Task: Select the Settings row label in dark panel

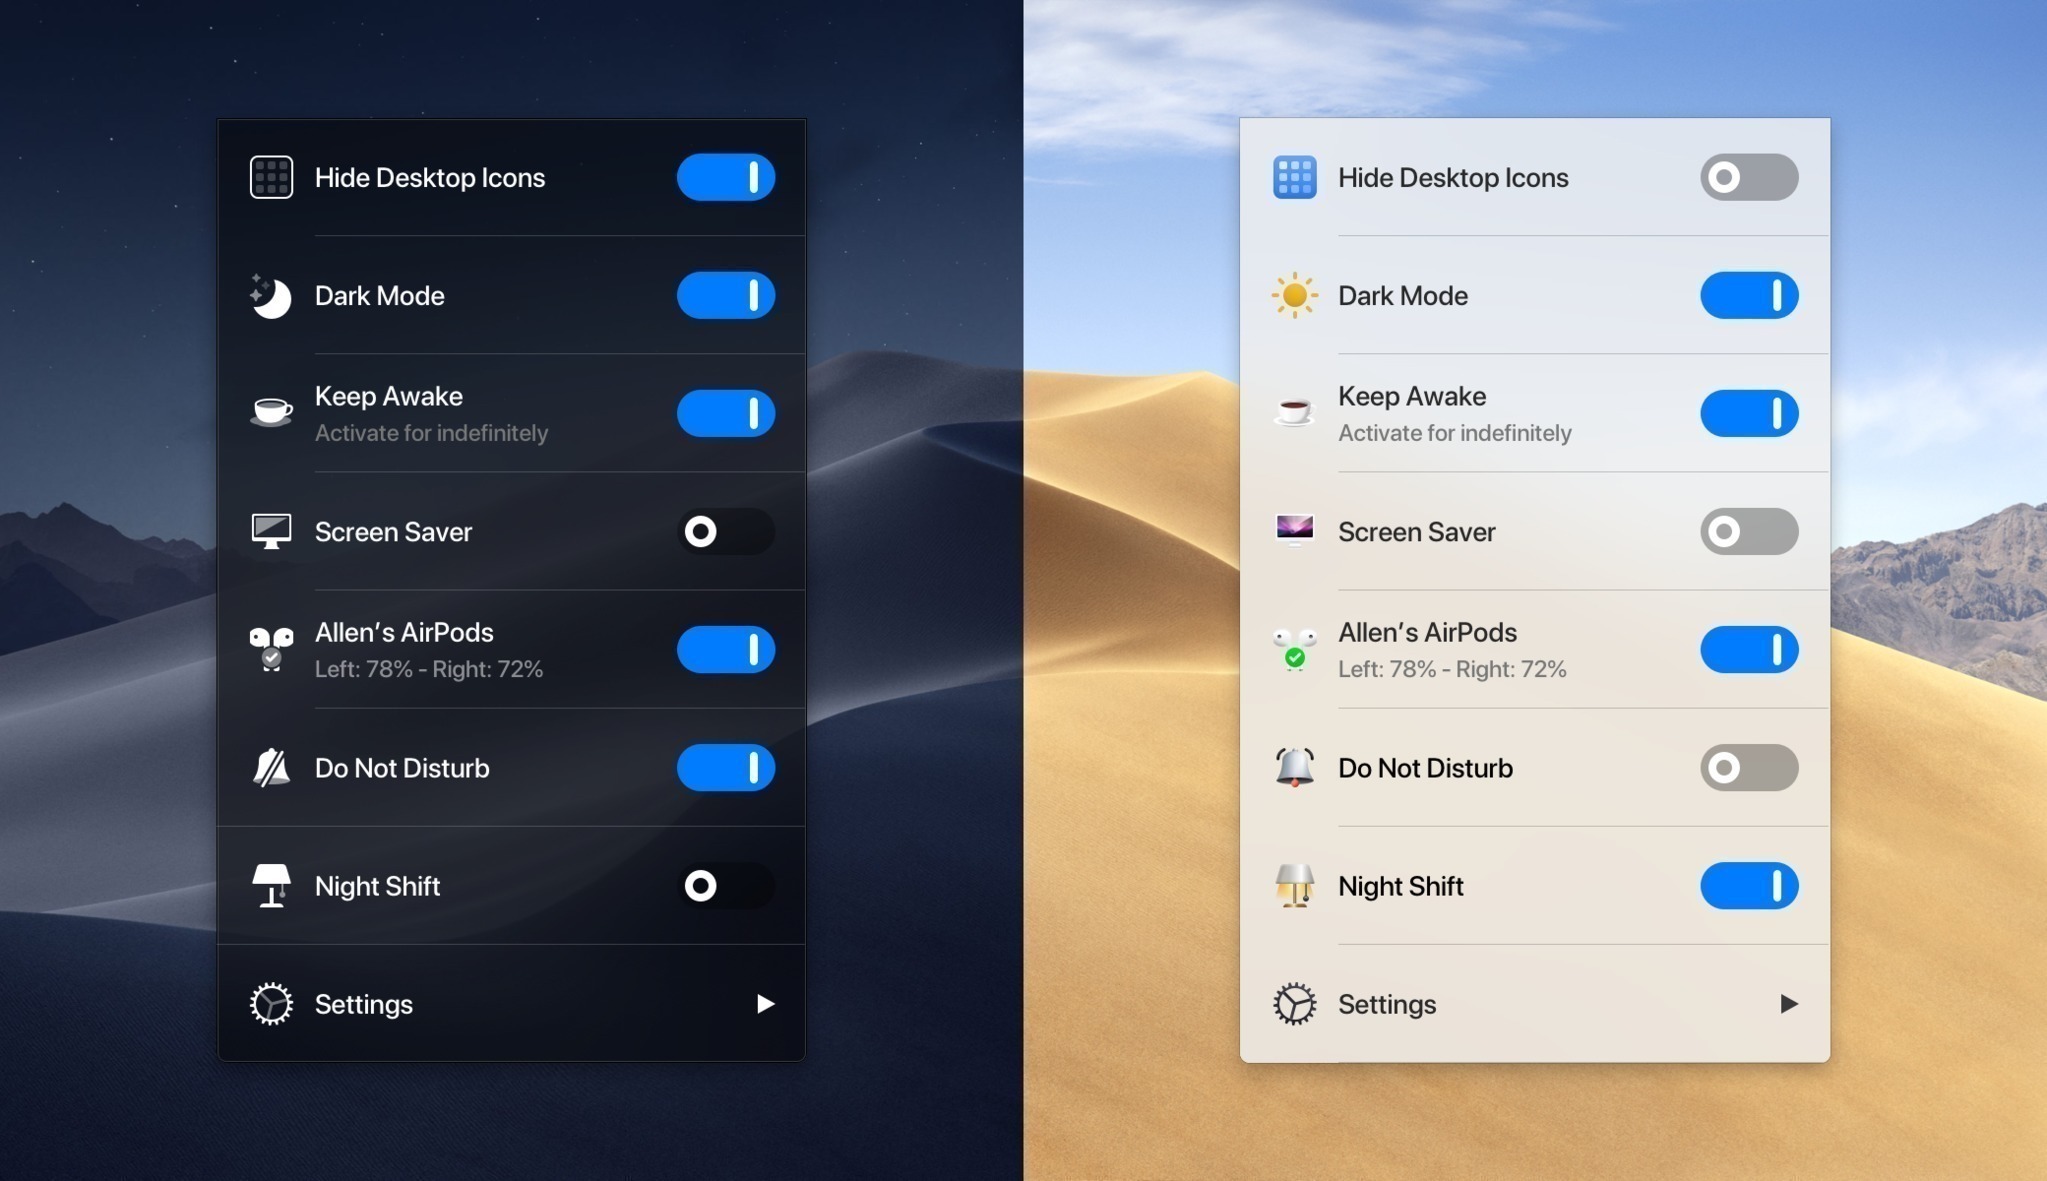Action: pos(364,1004)
